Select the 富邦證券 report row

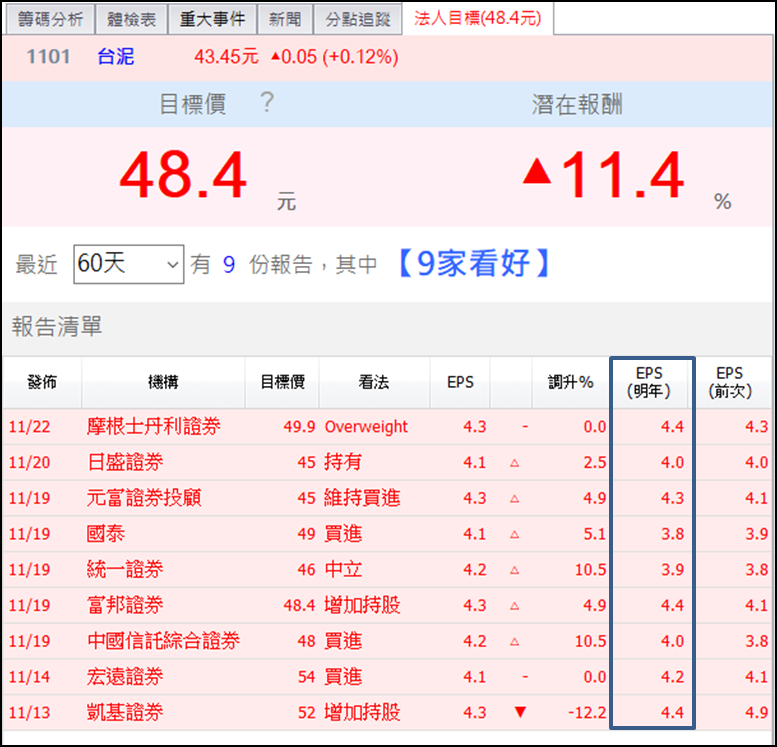point(387,605)
